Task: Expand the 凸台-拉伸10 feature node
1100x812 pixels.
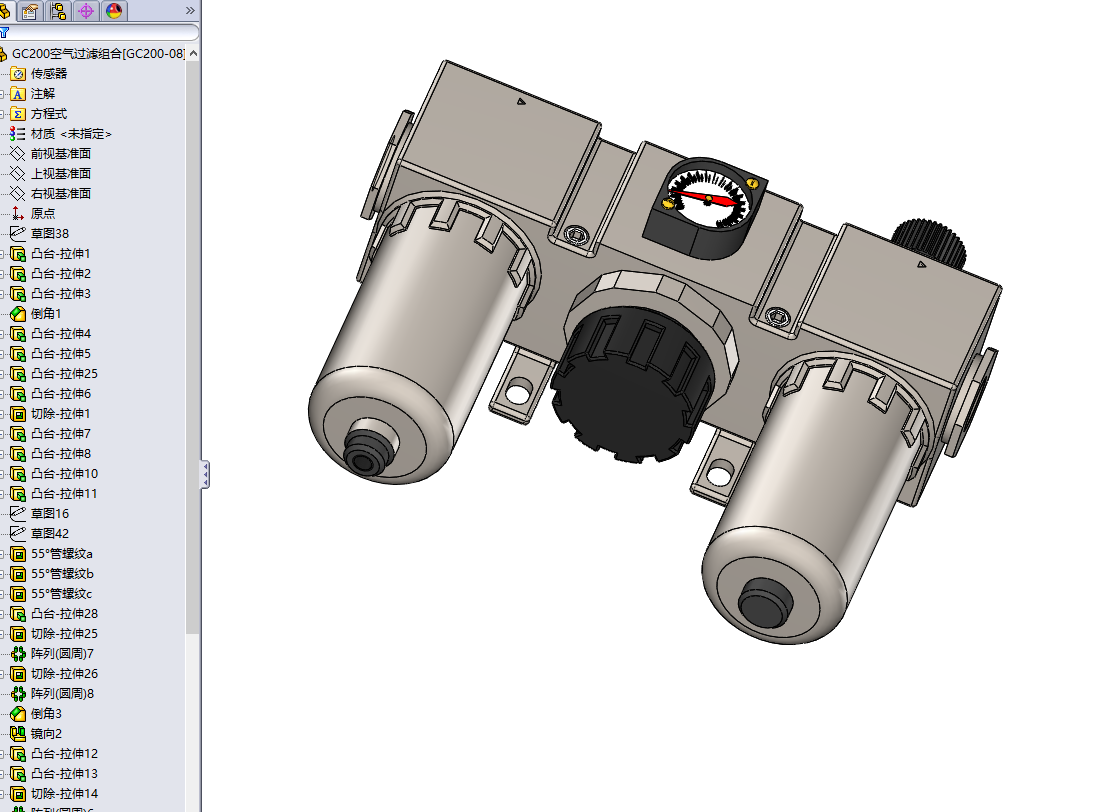Action: click(x=3, y=474)
